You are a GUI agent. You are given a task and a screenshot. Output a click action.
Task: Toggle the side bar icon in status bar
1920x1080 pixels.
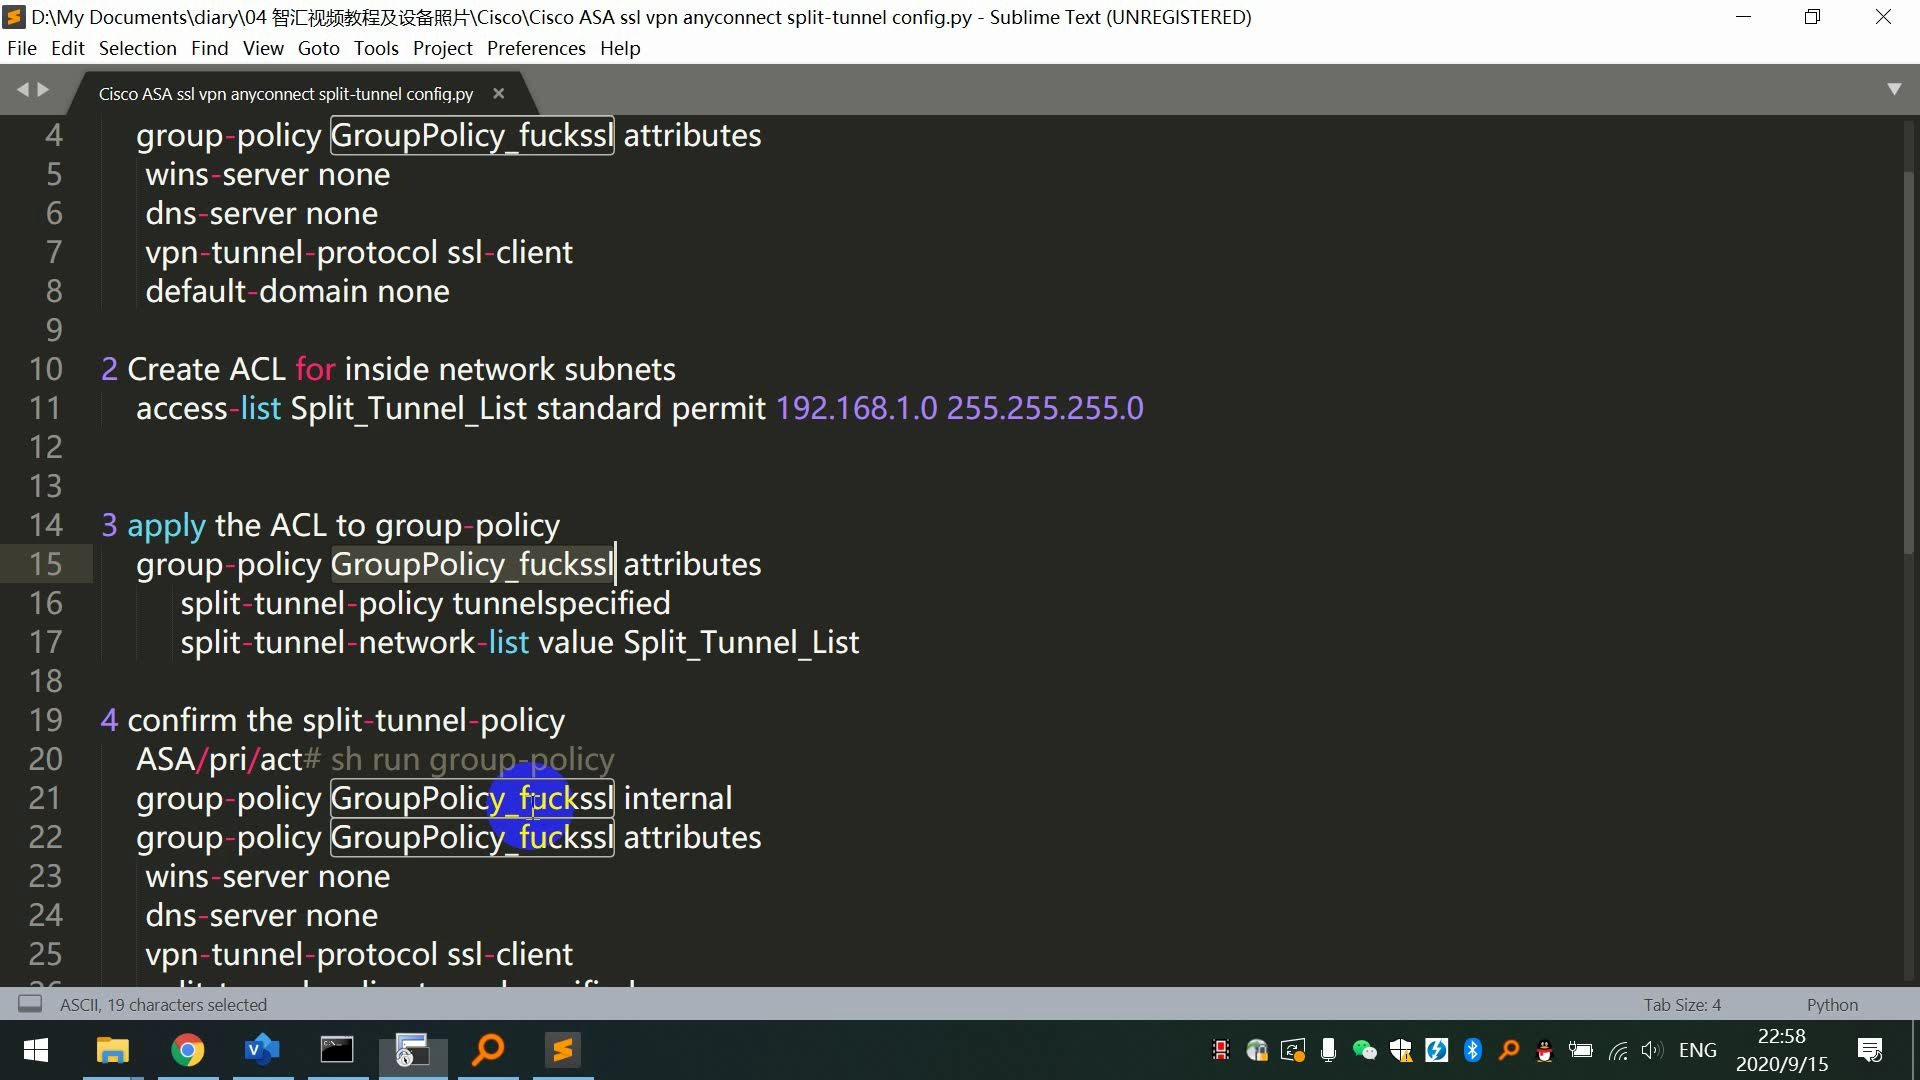30,1004
